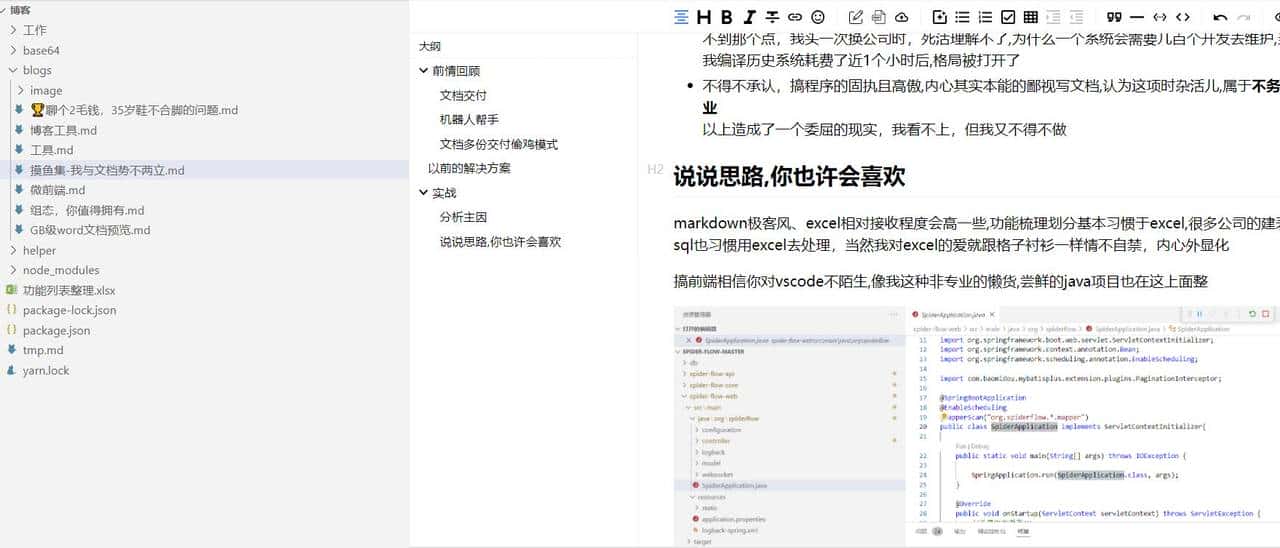Insert a code block with the angle brackets icon
This screenshot has width=1280, height=548.
tap(1183, 17)
